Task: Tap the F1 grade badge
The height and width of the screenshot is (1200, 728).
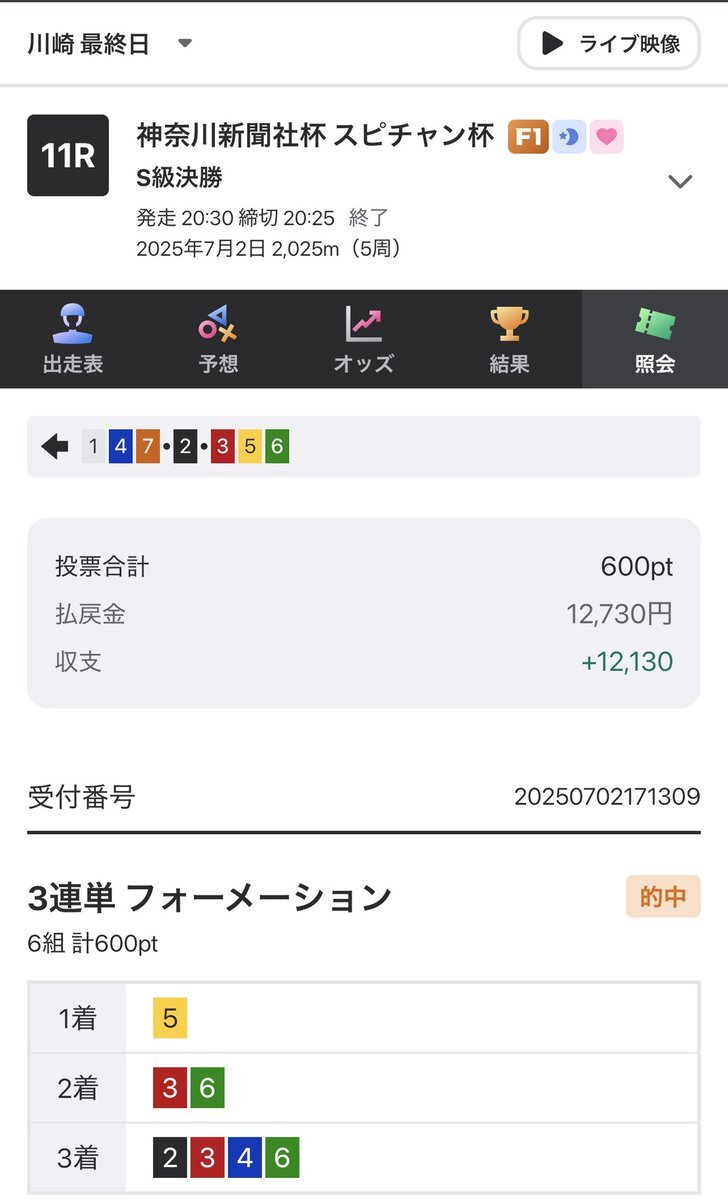Action: 528,136
